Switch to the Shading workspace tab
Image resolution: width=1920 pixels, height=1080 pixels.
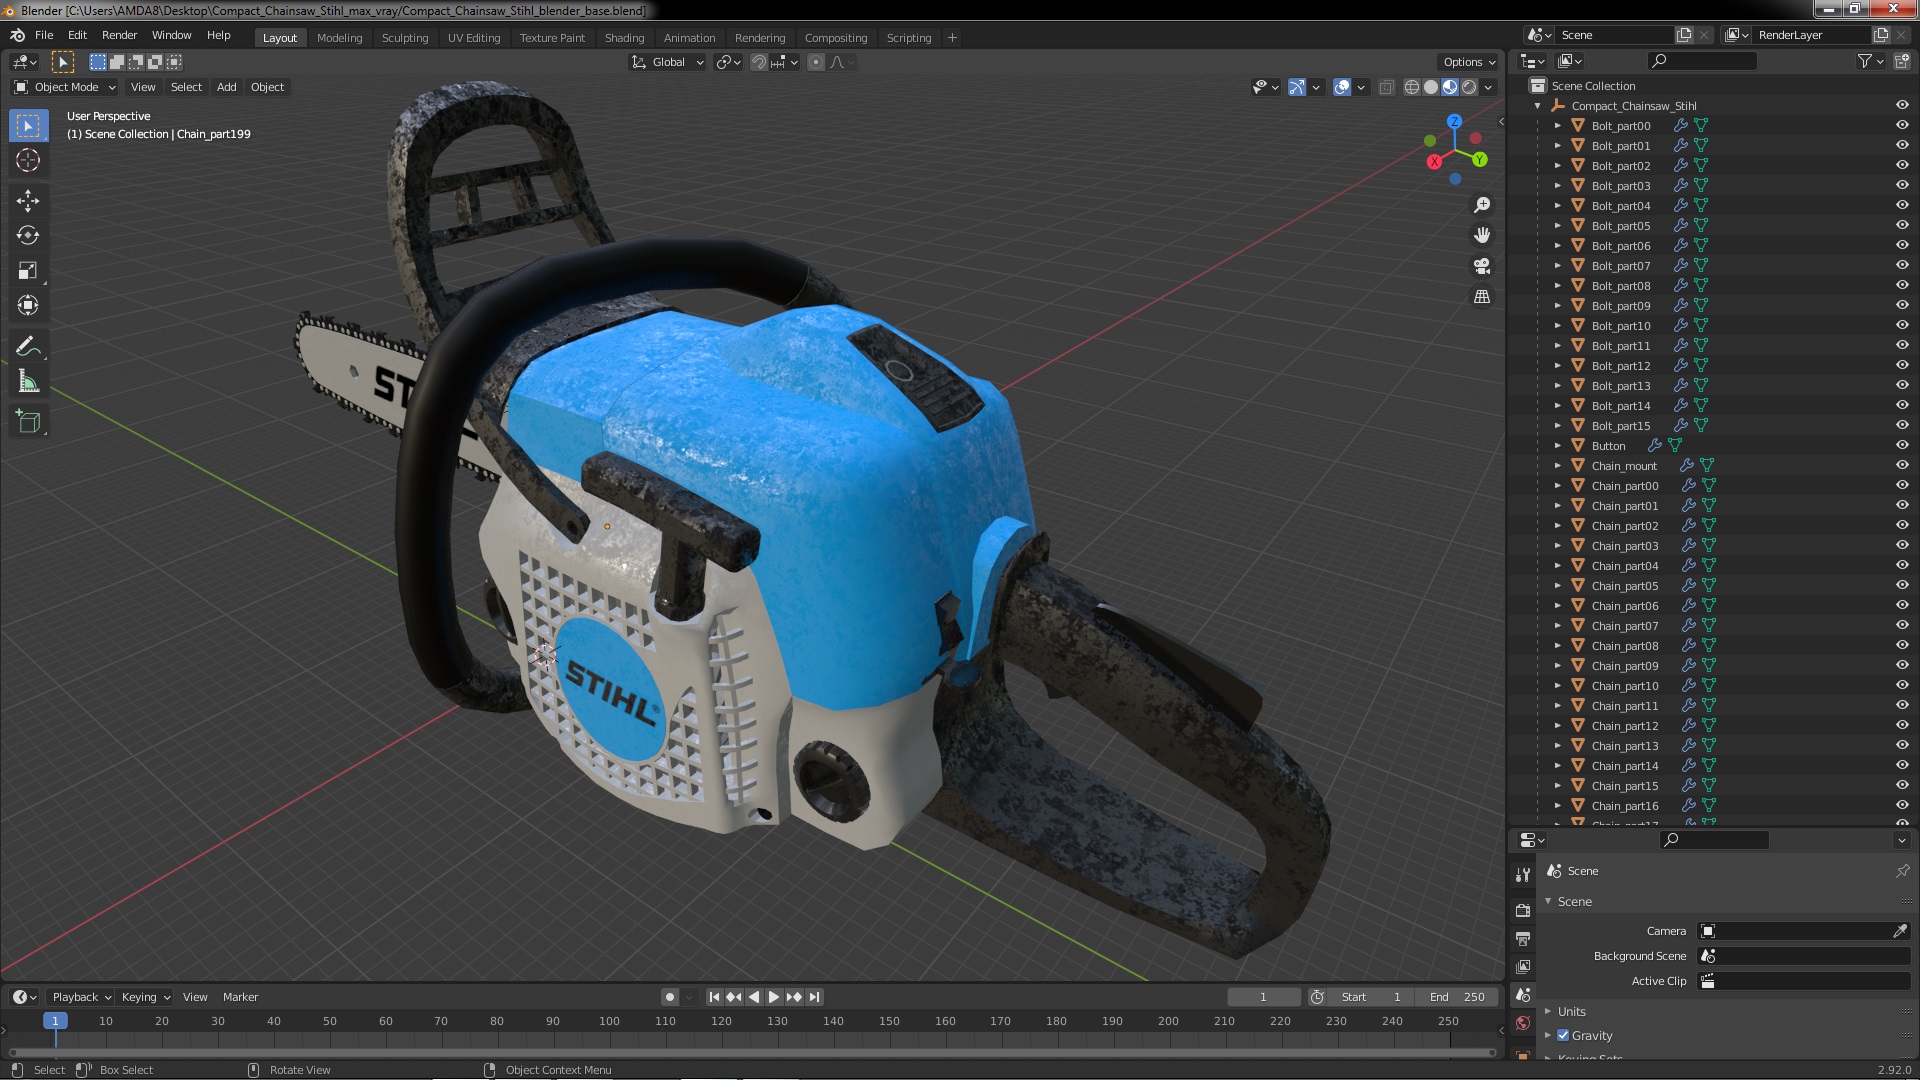tap(624, 38)
